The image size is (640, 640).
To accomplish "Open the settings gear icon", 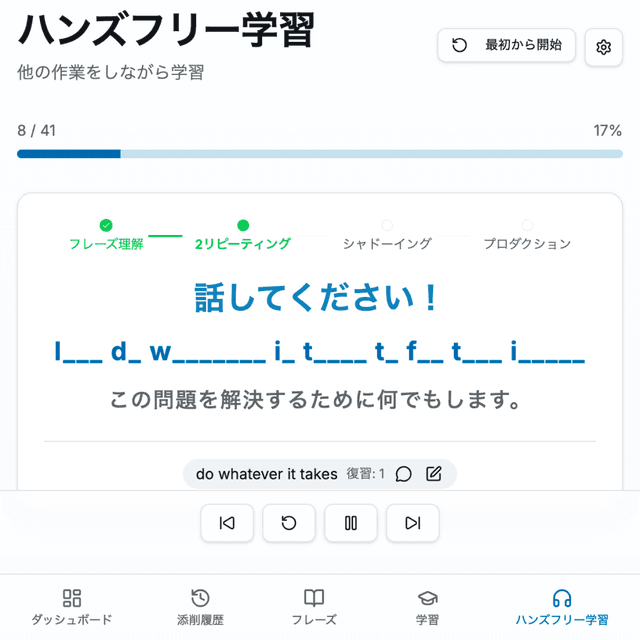I will tap(603, 47).
